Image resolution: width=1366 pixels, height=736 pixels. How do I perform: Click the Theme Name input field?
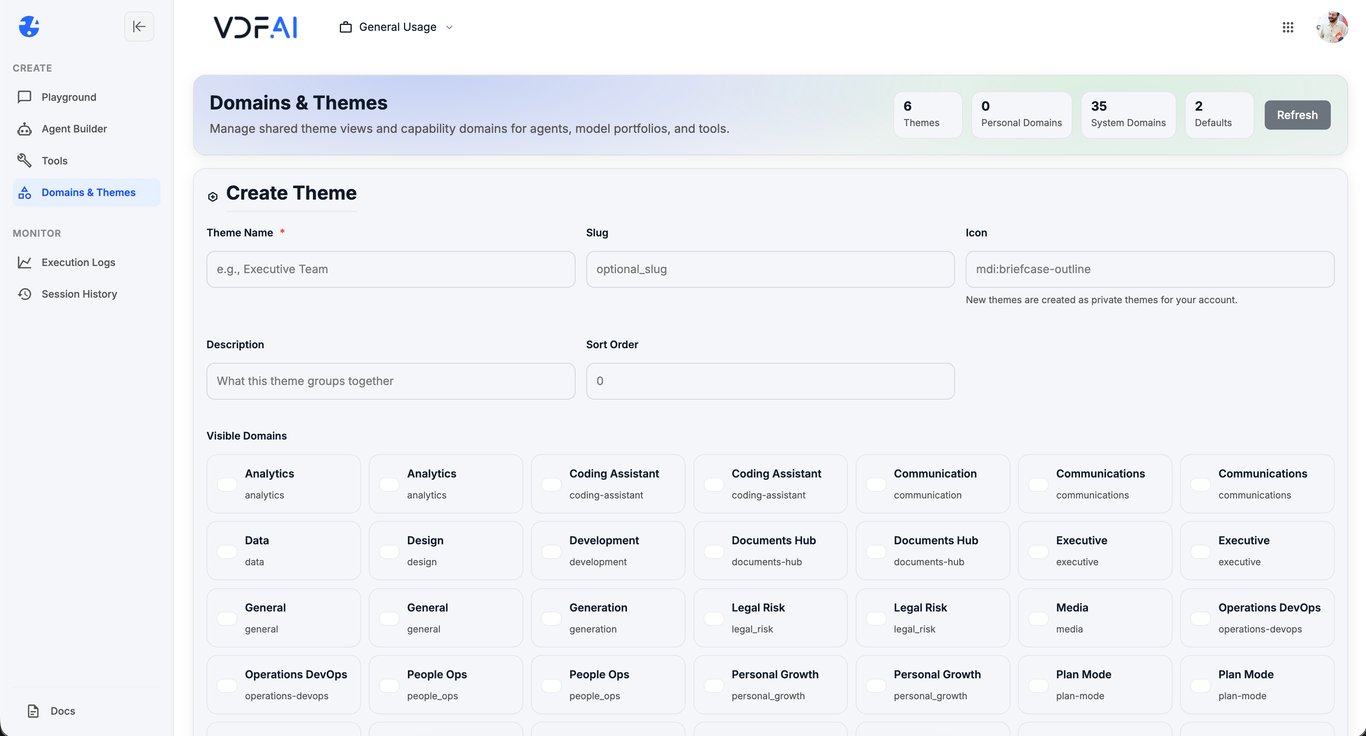390,269
